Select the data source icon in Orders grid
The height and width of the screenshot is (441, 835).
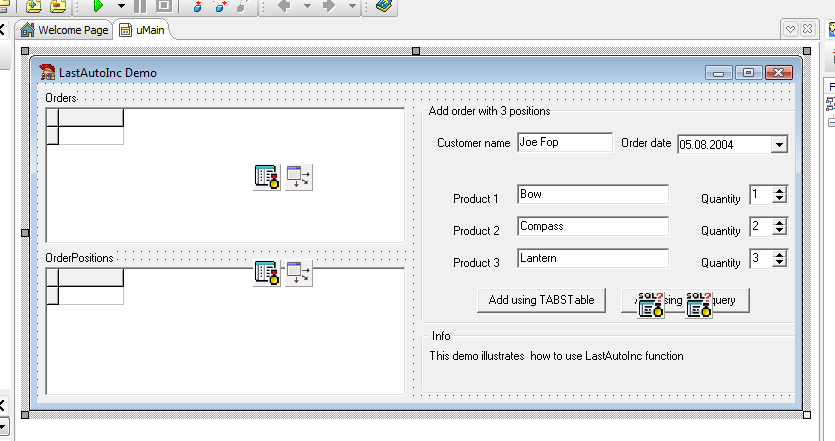click(x=299, y=177)
